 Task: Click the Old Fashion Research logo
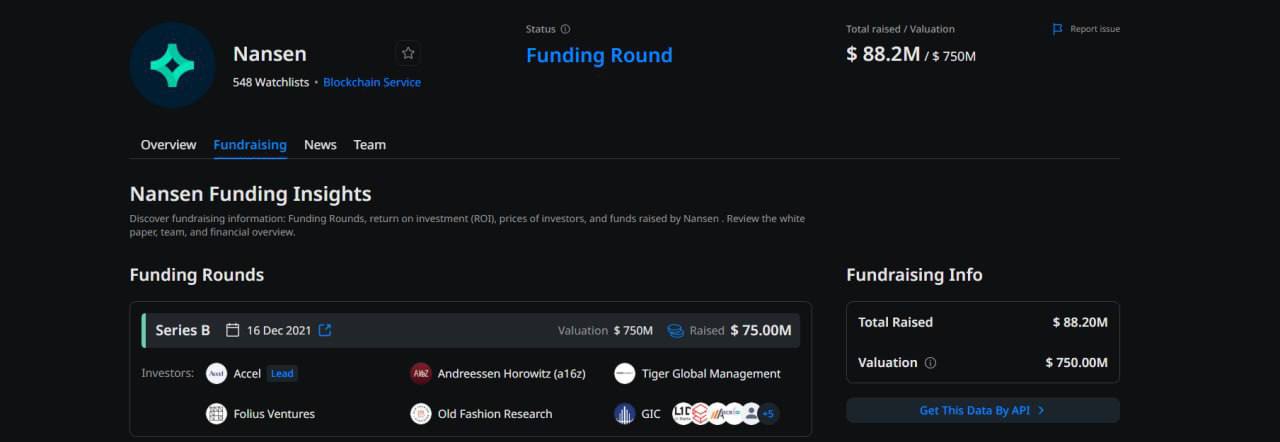point(421,413)
